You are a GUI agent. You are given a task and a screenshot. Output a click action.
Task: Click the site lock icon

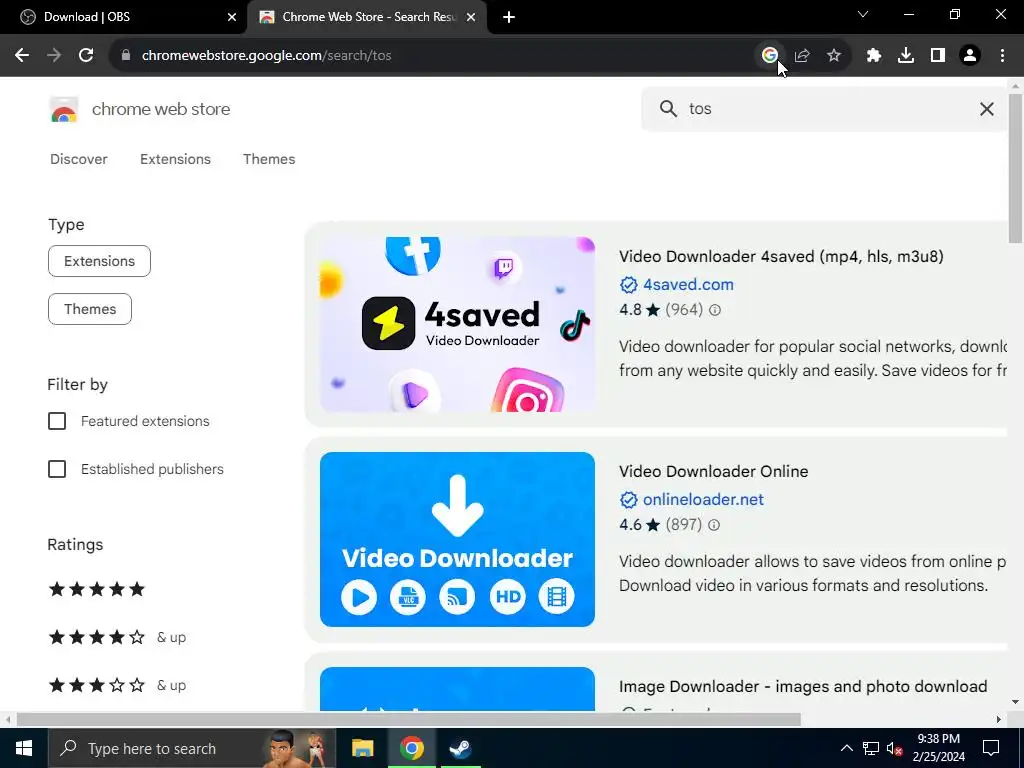point(126,56)
